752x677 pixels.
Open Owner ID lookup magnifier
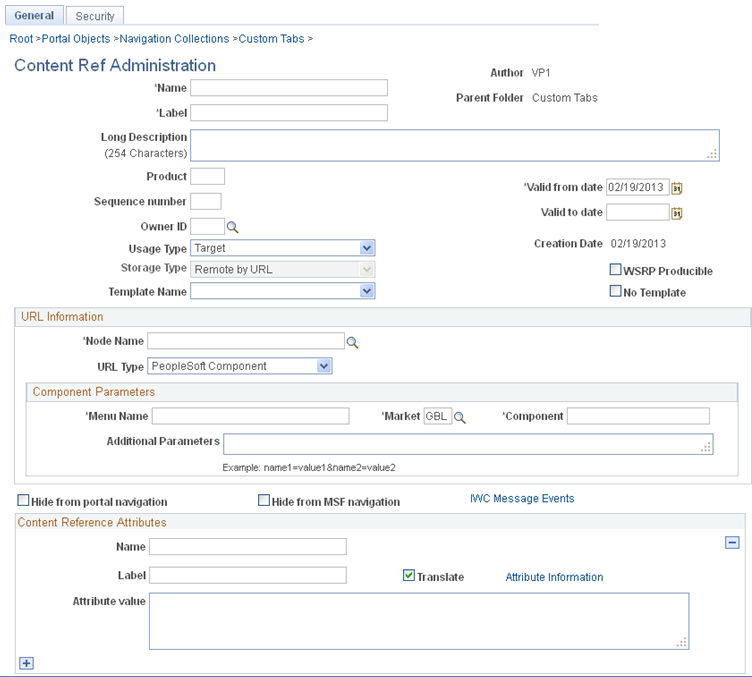click(x=233, y=227)
